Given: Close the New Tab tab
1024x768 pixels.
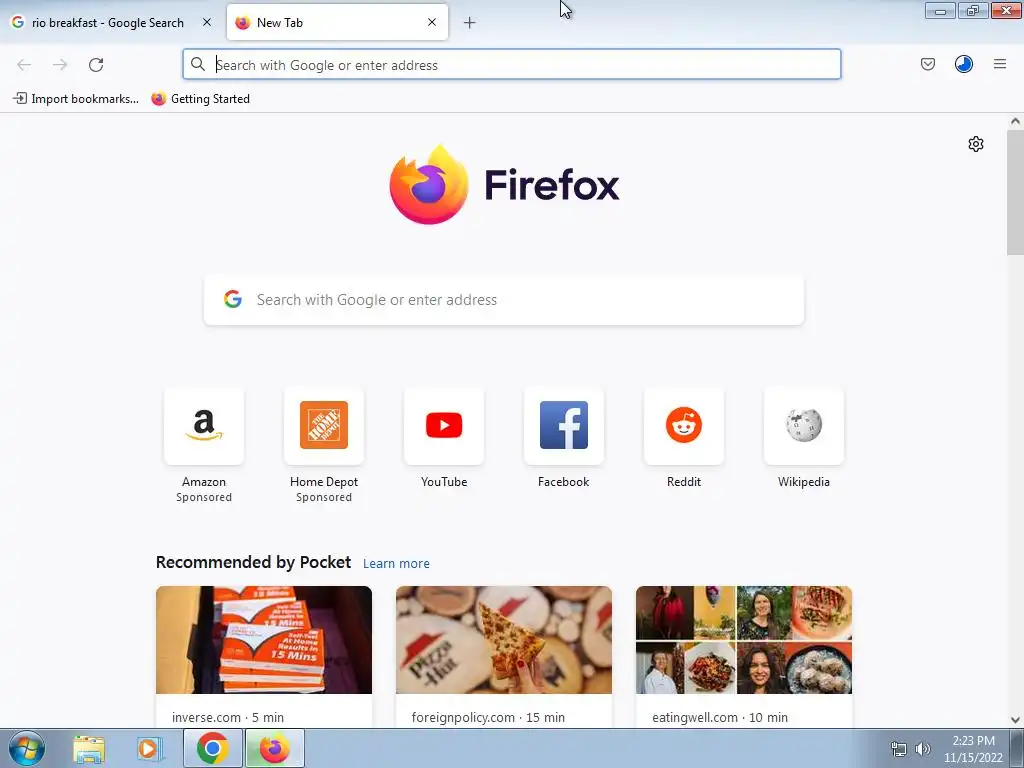Looking at the screenshot, I should [x=432, y=22].
